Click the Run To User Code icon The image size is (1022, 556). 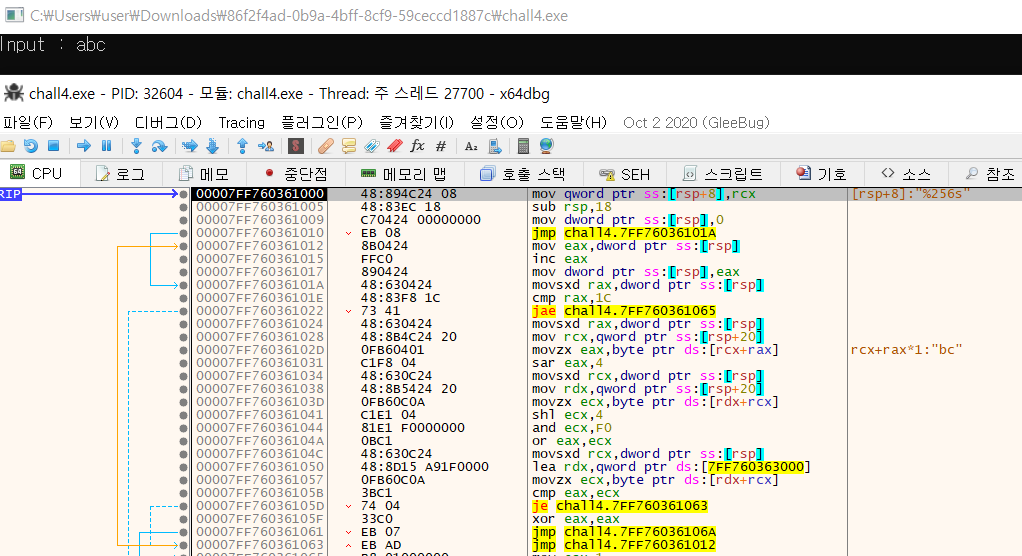pyautogui.click(x=266, y=146)
